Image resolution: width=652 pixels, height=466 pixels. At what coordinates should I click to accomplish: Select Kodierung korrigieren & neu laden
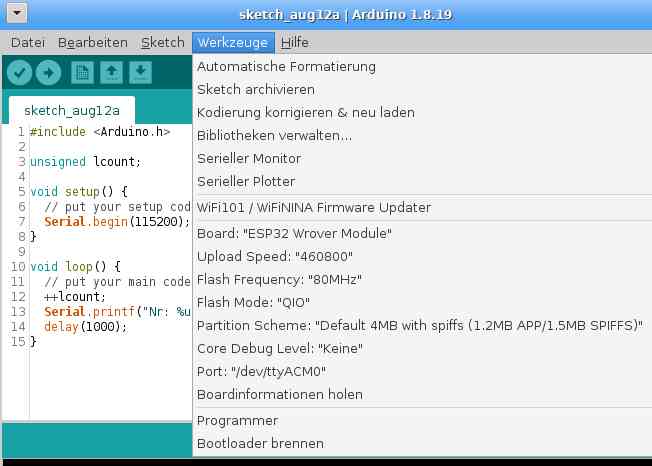422,113
